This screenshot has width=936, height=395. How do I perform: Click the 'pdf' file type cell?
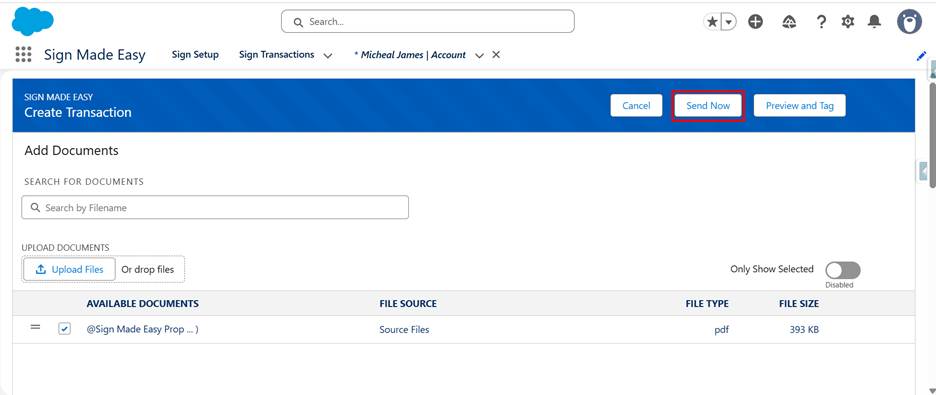[721, 329]
